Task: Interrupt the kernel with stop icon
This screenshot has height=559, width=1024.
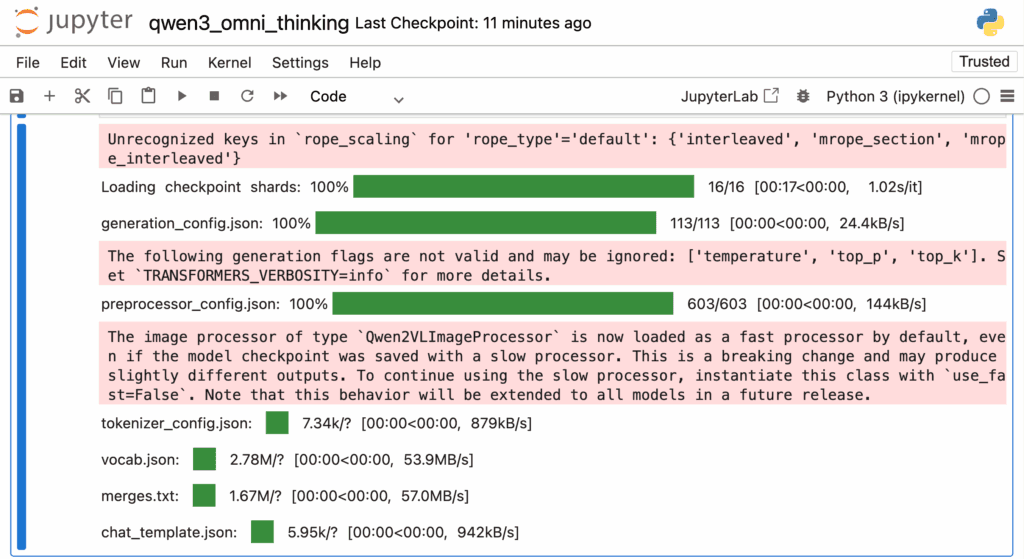Action: pos(214,96)
